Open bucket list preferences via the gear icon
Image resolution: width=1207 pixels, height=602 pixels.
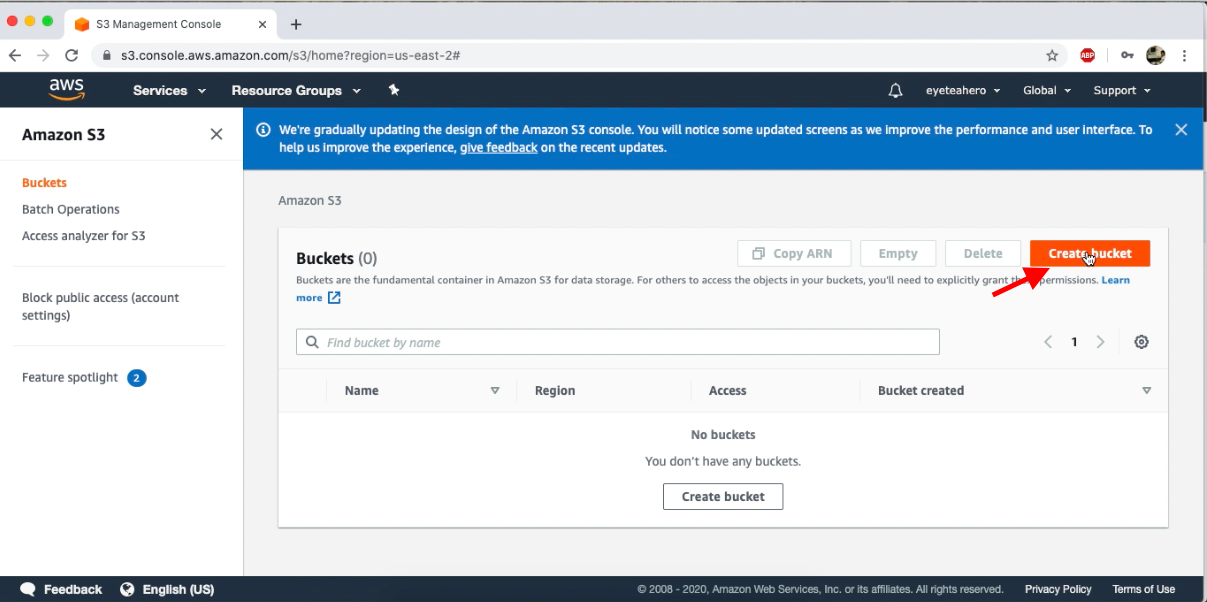(1141, 341)
